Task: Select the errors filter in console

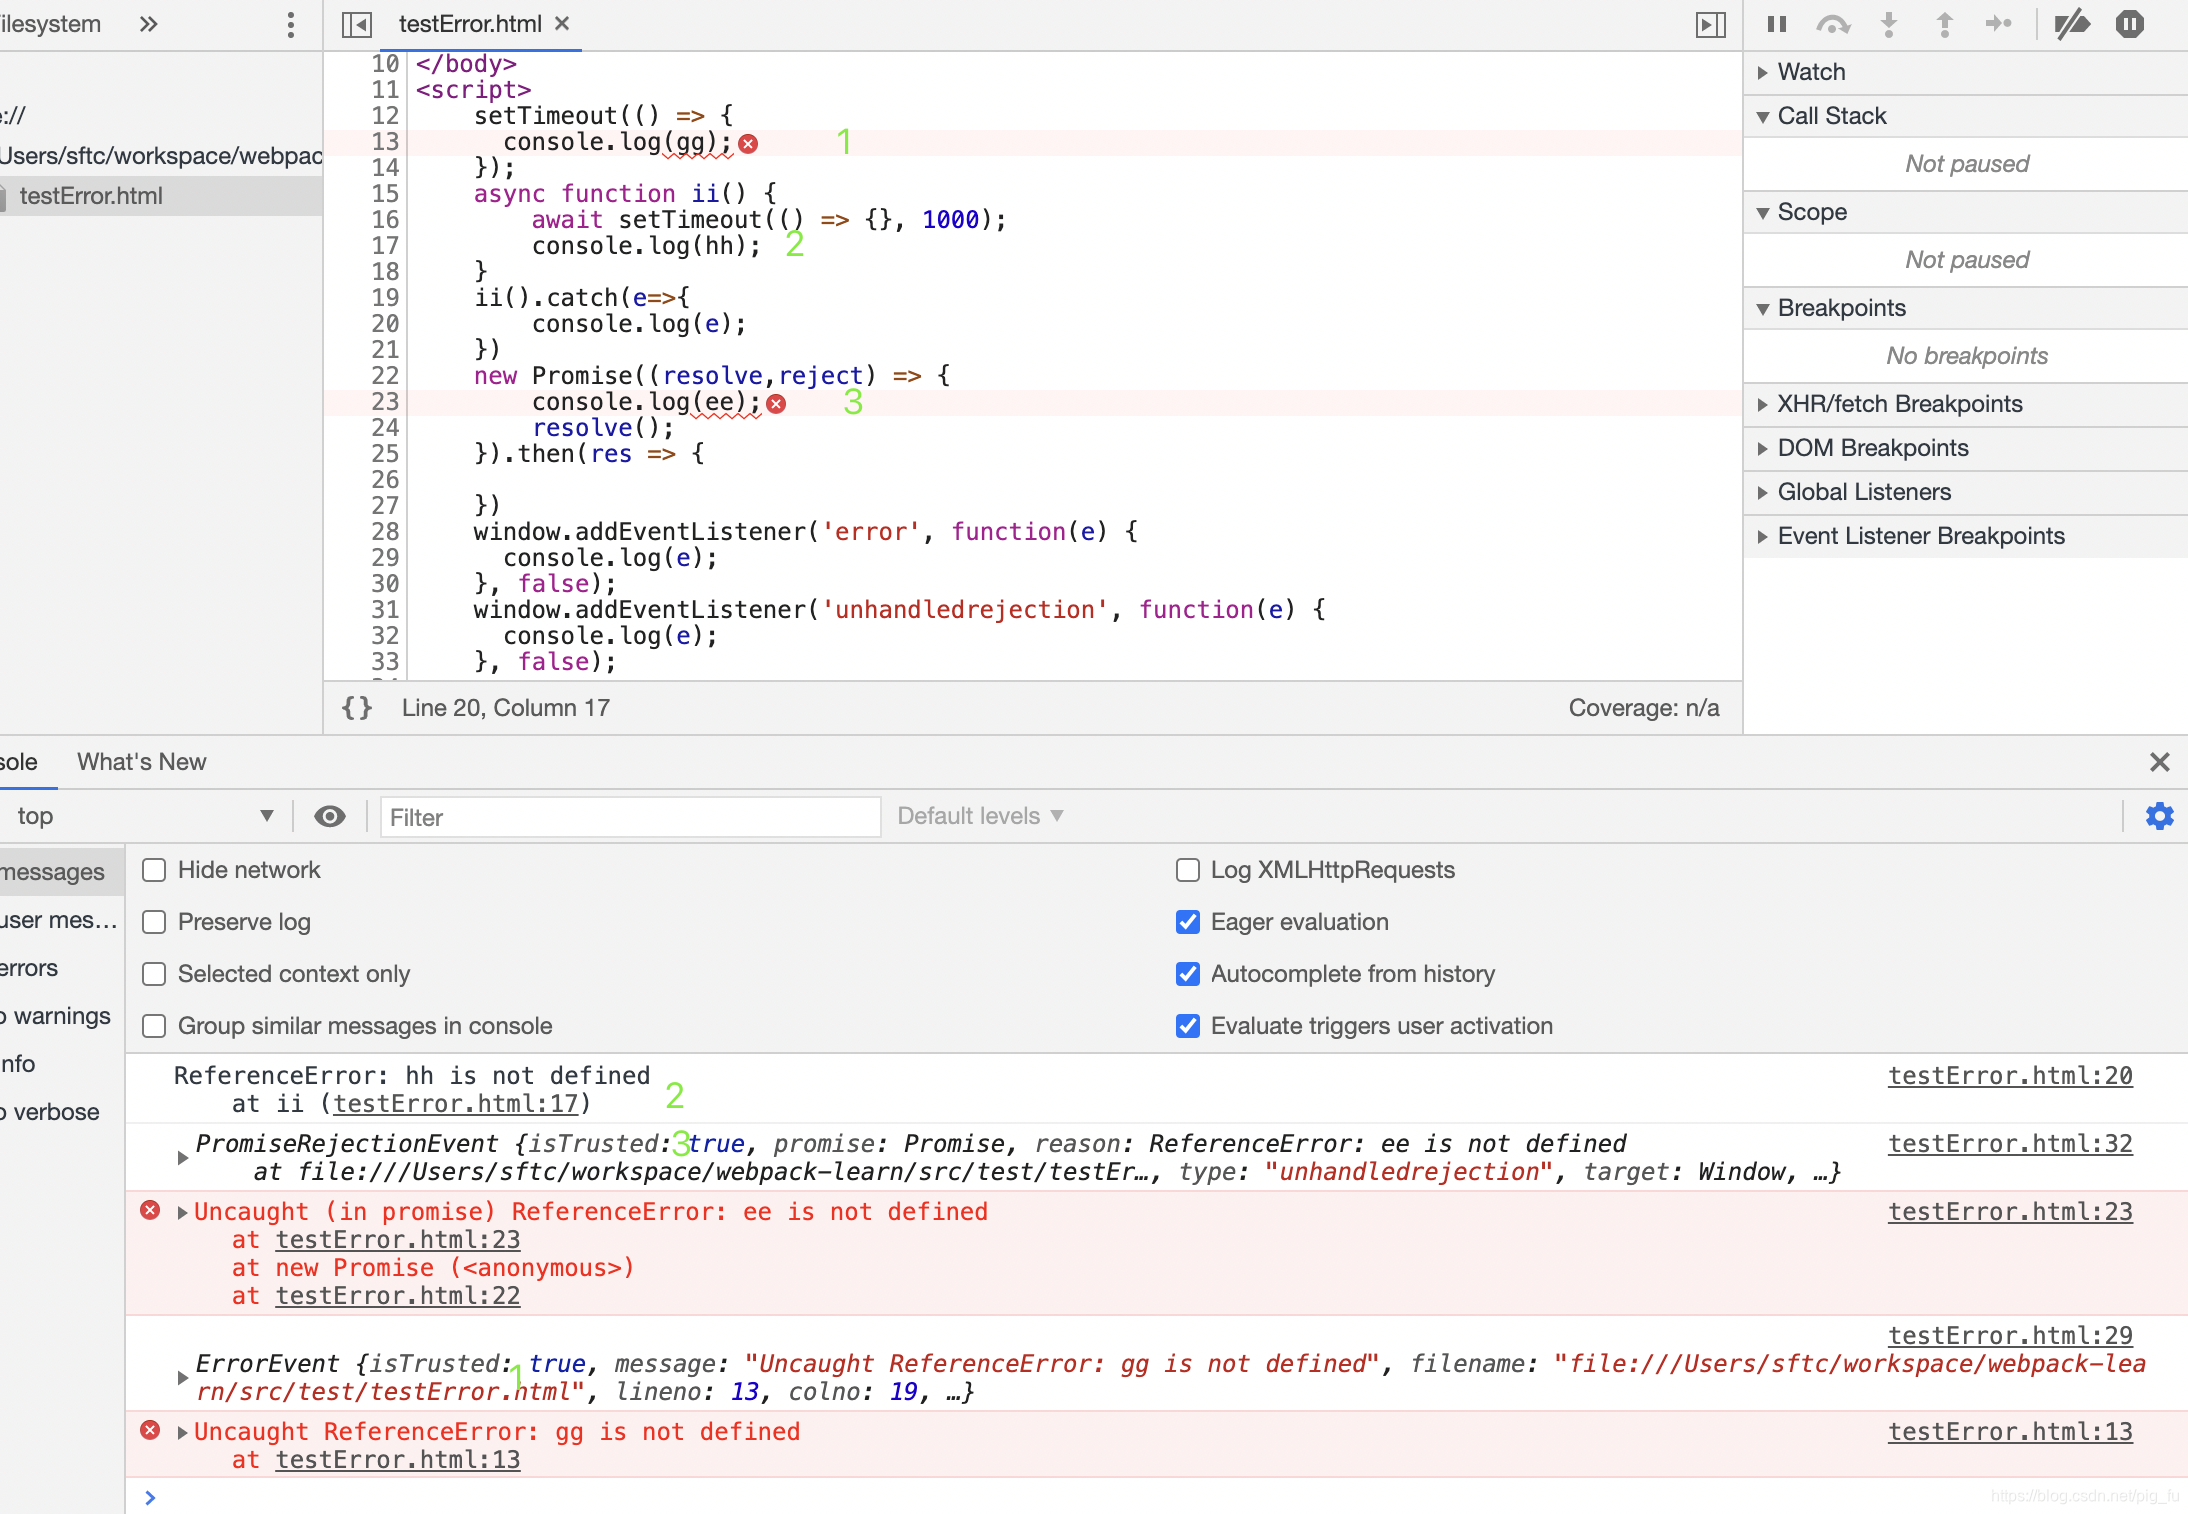Action: click(30, 967)
